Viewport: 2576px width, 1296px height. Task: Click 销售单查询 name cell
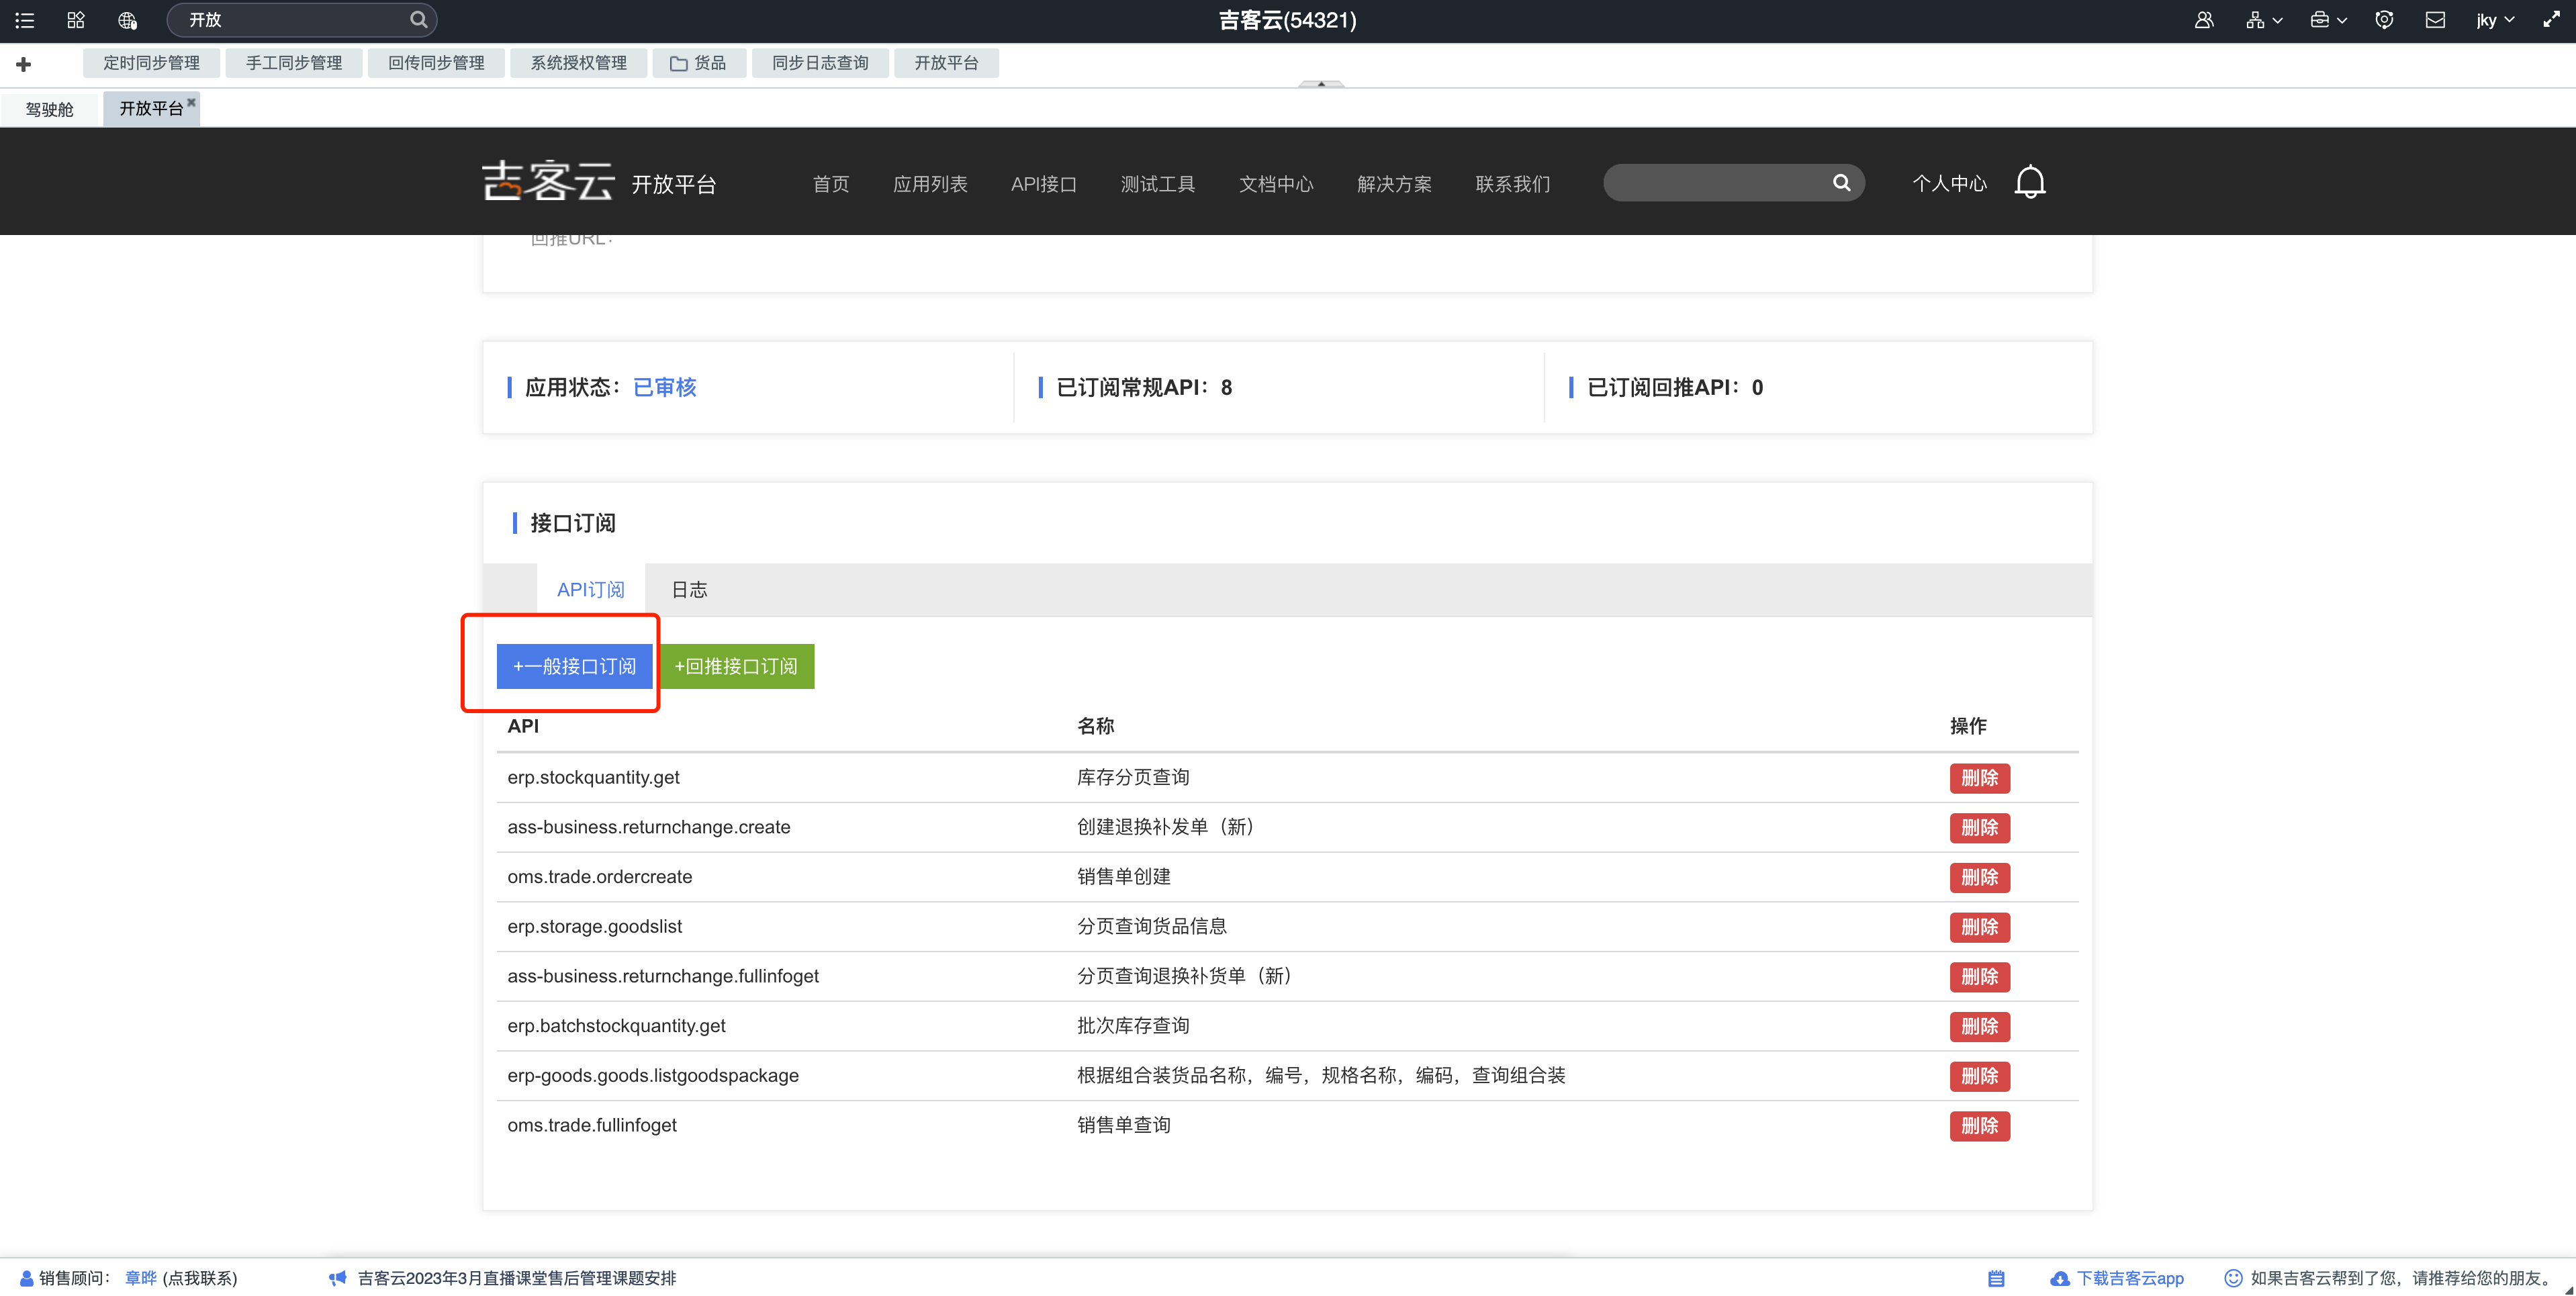(x=1124, y=1126)
